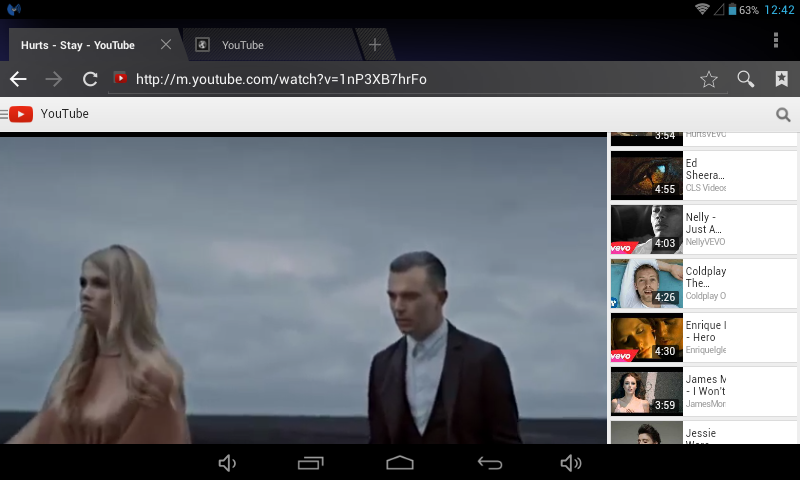Open the Coldplay suggested video
The width and height of the screenshot is (800, 480).
tap(667, 283)
